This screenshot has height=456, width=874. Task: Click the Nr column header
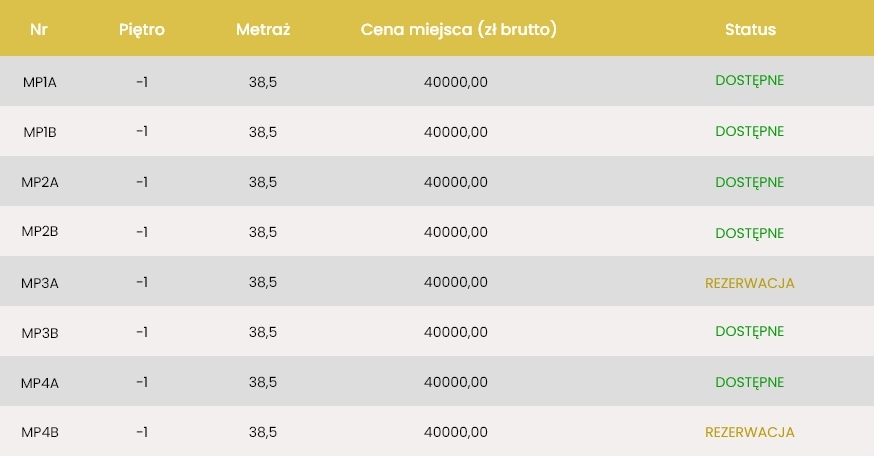coord(38,29)
